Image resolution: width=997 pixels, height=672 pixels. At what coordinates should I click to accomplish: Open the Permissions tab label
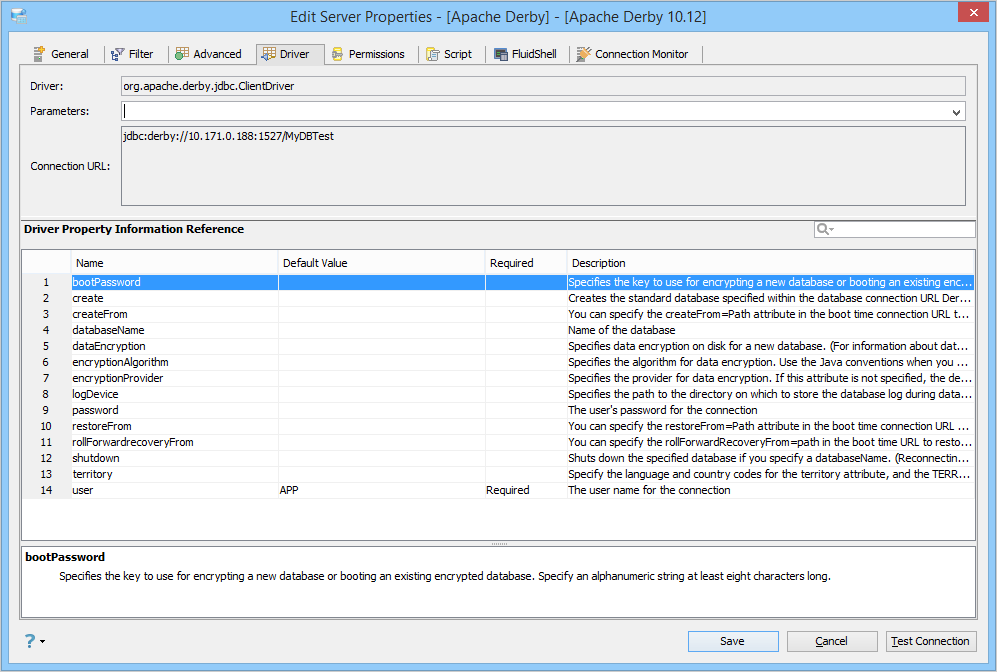376,54
